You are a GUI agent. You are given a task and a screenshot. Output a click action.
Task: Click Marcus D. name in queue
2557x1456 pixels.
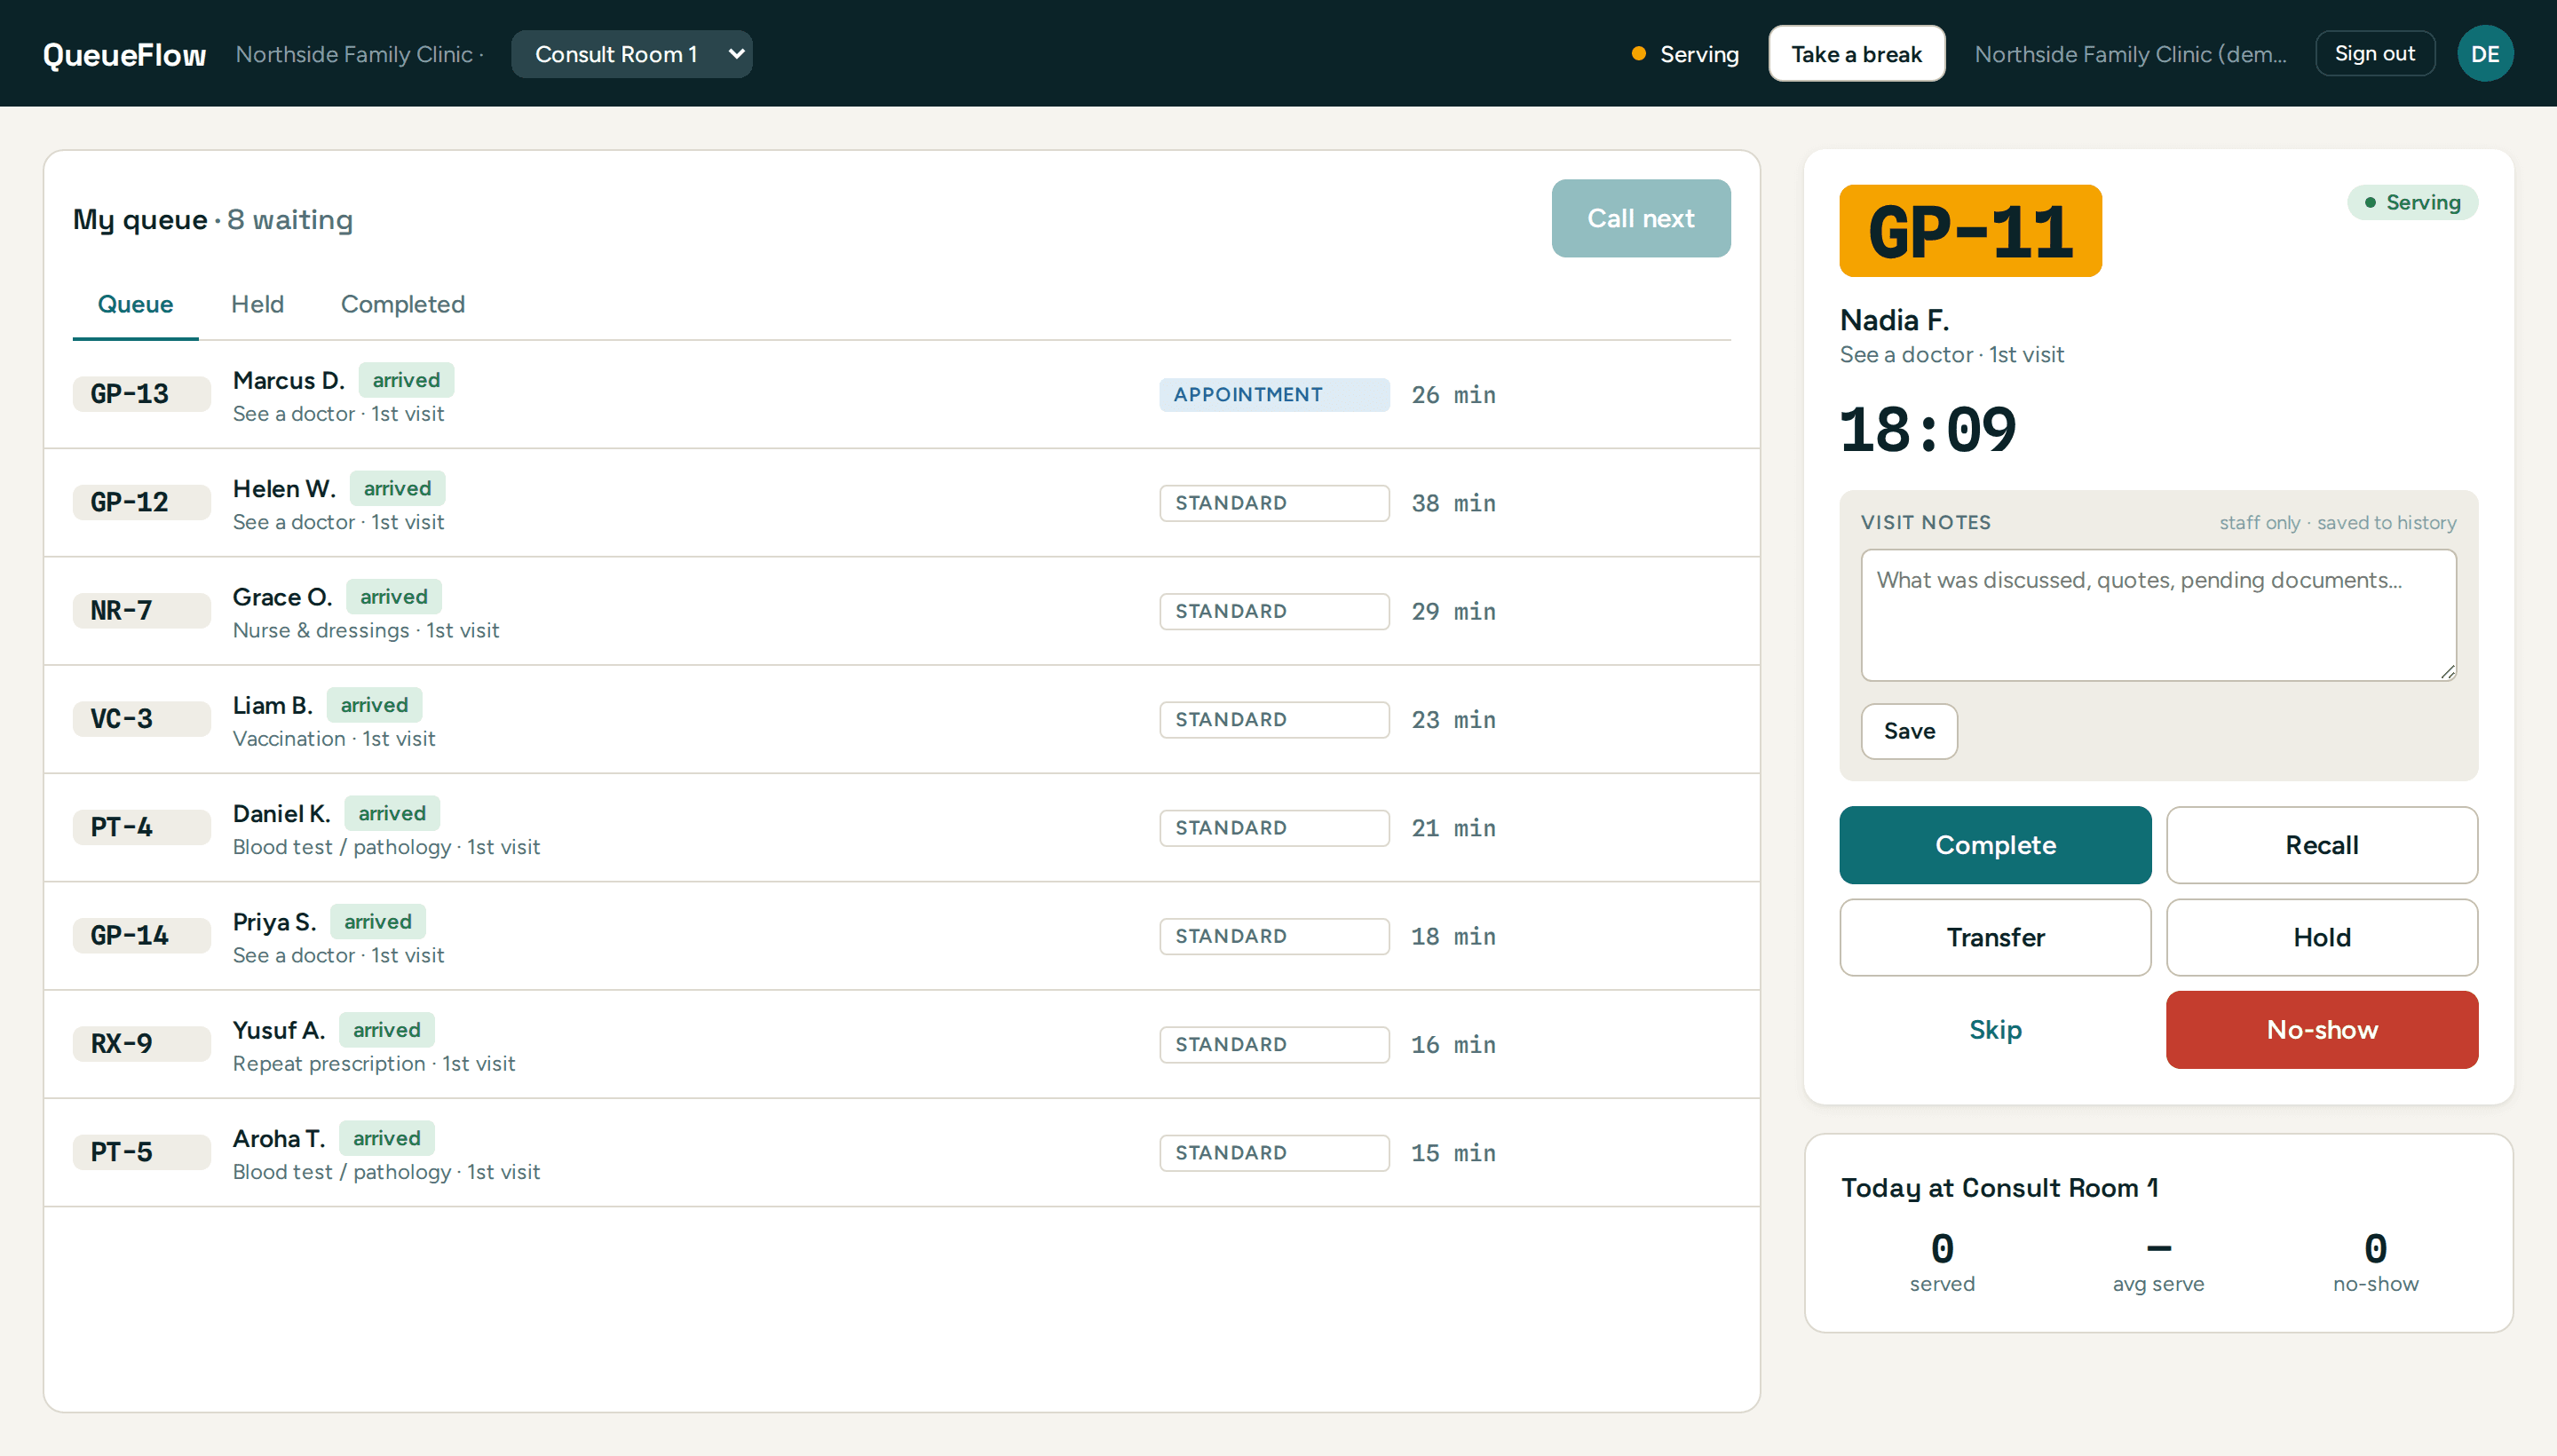coord(288,380)
